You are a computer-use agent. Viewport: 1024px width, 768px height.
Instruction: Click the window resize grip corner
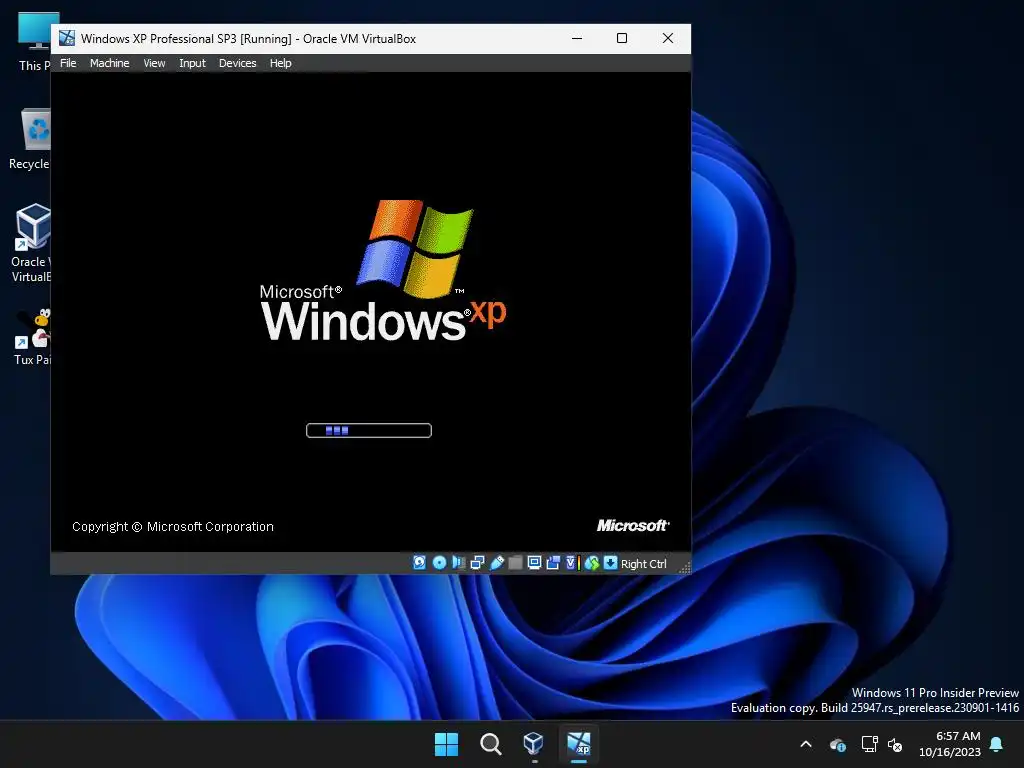tap(684, 568)
